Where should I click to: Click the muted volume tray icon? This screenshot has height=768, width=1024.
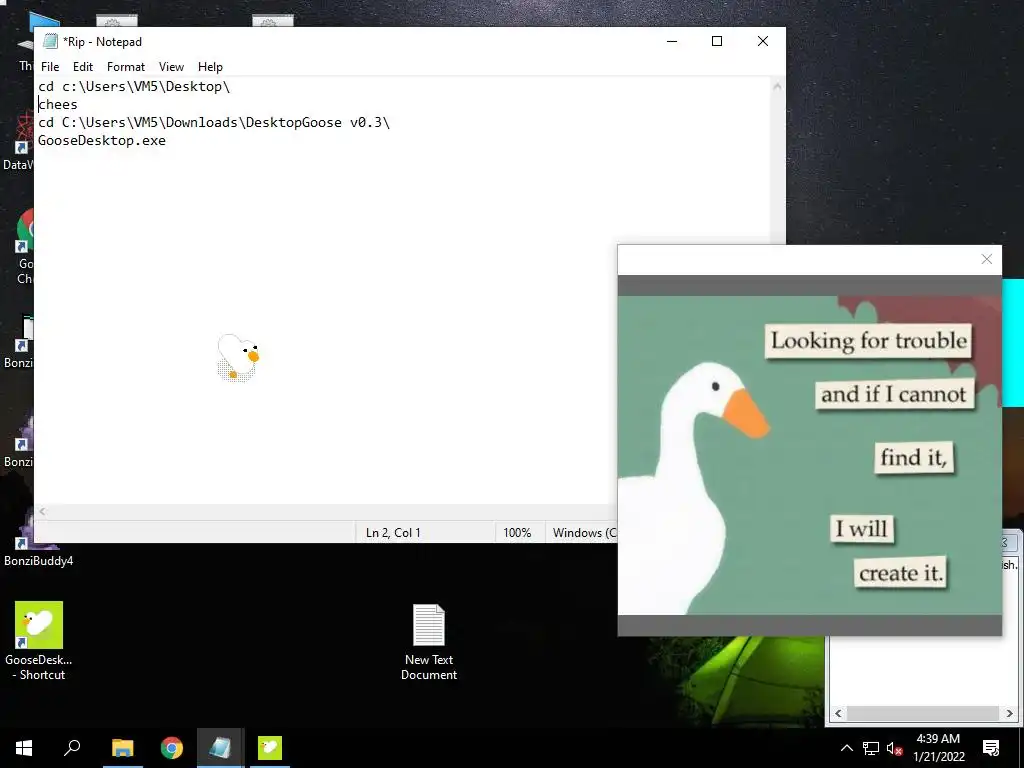point(894,748)
